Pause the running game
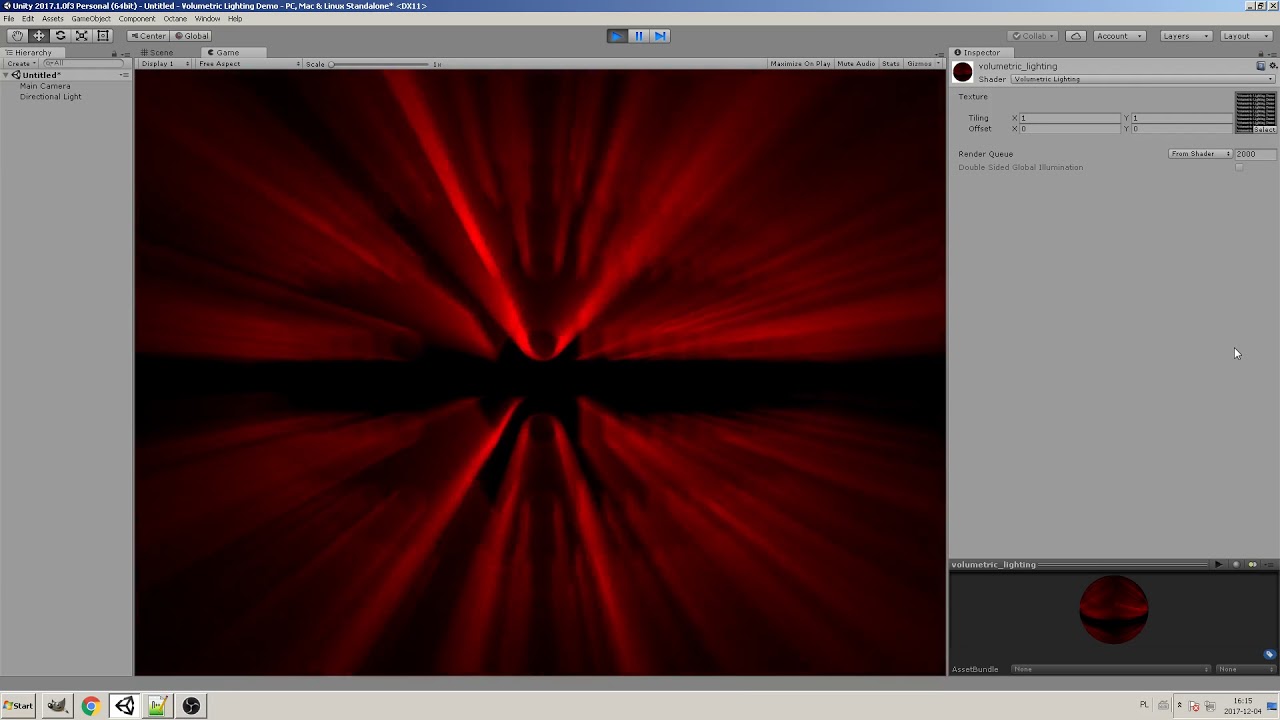 (638, 36)
